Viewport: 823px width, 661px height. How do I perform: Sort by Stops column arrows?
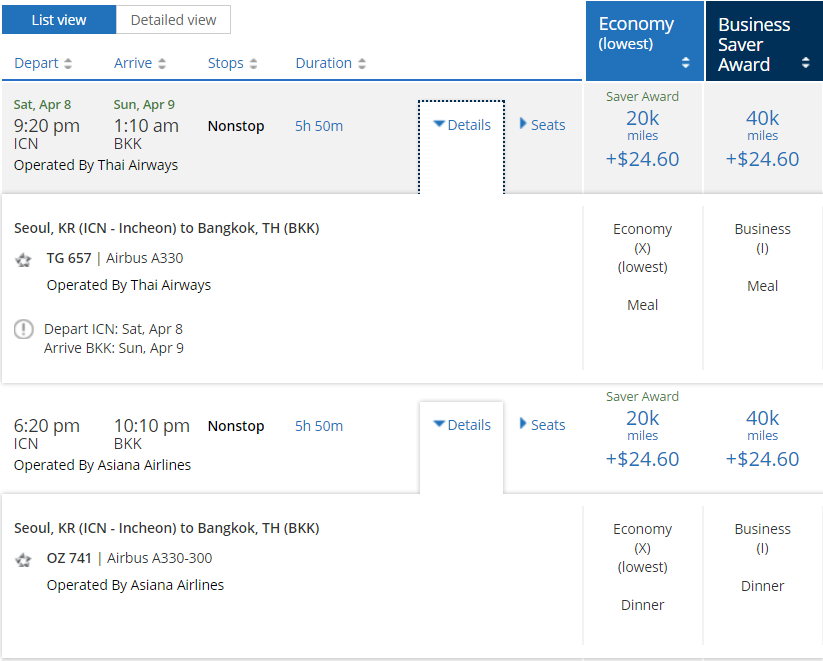click(253, 64)
